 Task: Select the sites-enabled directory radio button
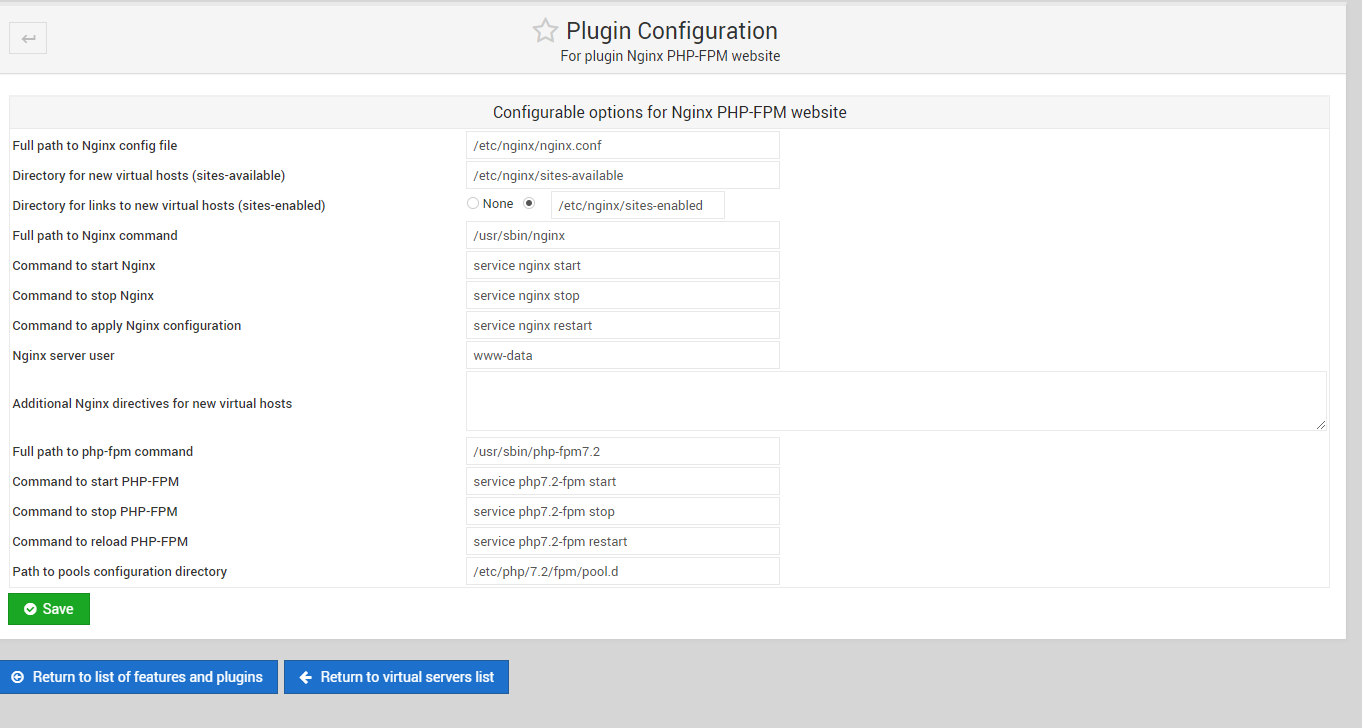point(530,203)
